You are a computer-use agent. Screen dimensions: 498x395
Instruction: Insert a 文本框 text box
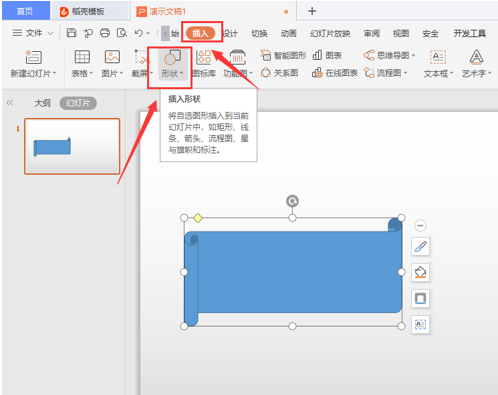click(x=438, y=57)
